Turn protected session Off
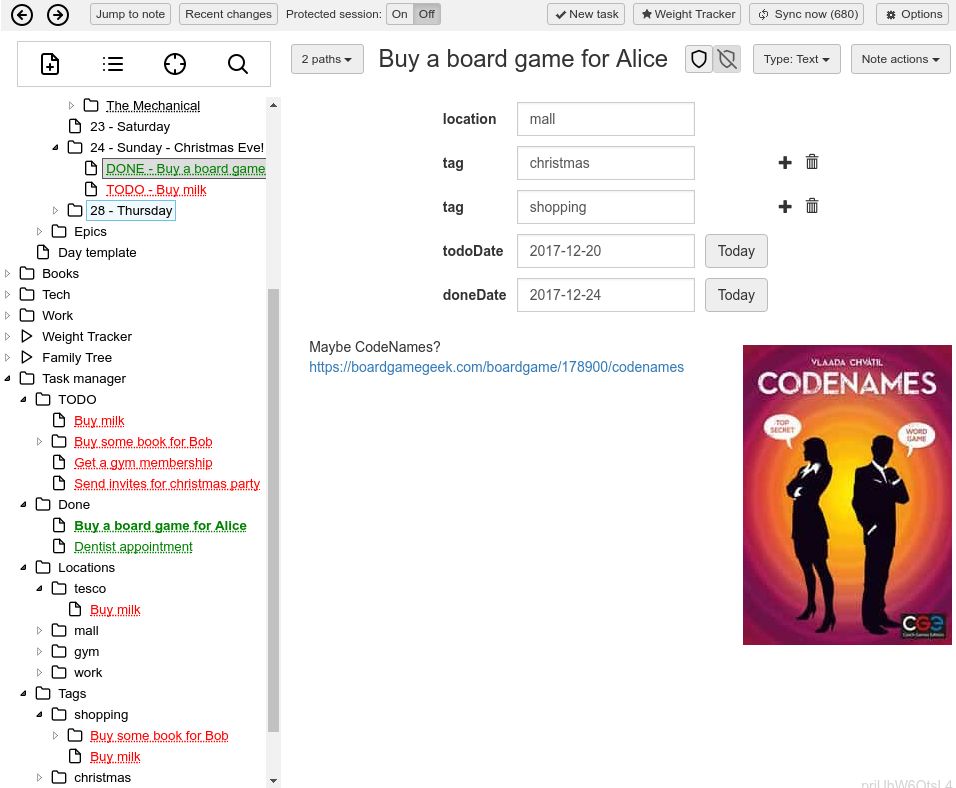This screenshot has height=788, width=956. (427, 14)
